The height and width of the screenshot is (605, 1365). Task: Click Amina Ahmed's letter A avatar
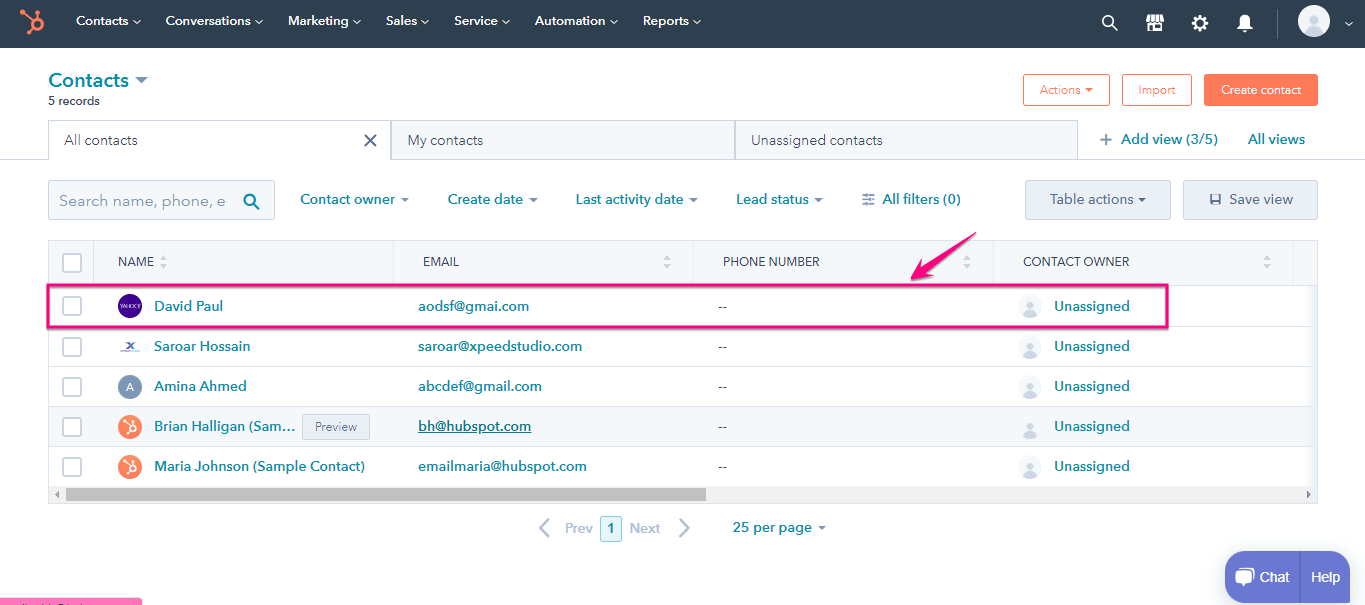(130, 386)
